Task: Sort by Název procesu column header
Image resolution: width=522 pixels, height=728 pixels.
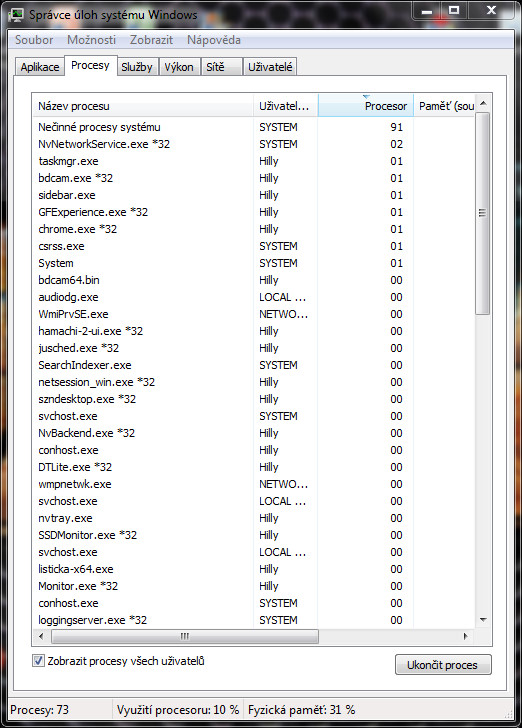Action: (143, 105)
